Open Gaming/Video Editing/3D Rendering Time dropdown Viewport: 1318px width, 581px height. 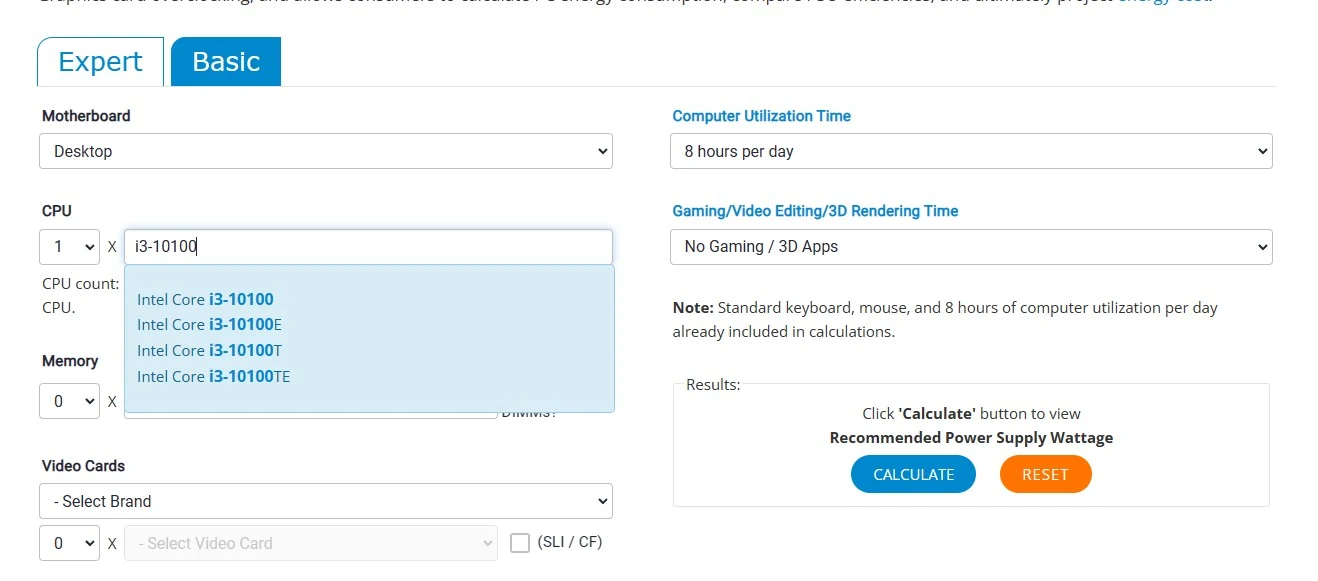pos(971,246)
